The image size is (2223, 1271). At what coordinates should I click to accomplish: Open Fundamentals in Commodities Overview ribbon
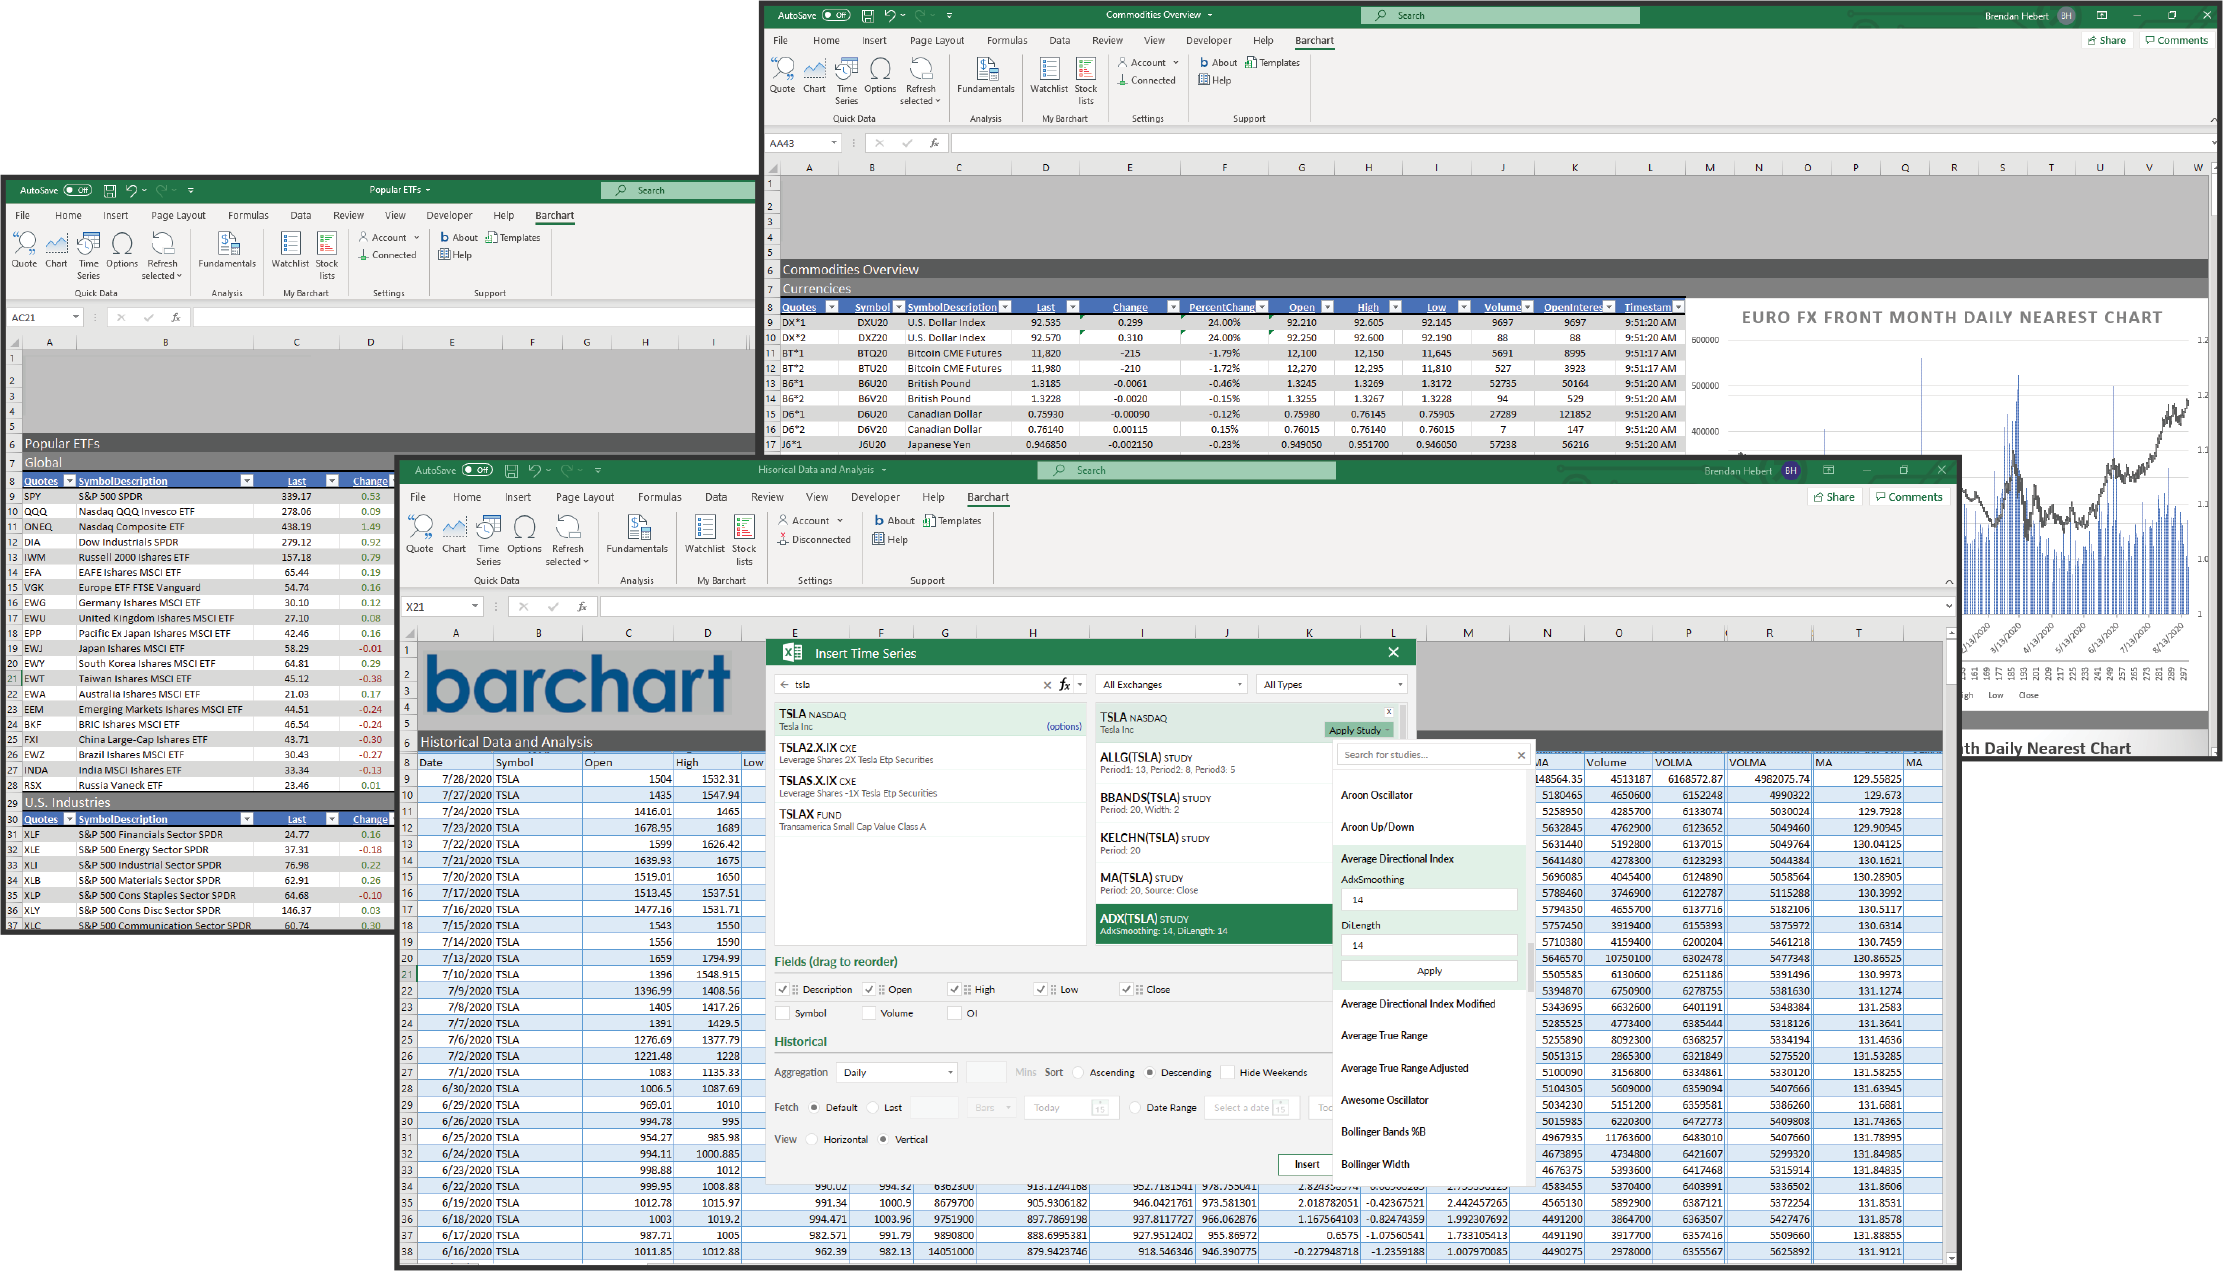click(x=986, y=75)
